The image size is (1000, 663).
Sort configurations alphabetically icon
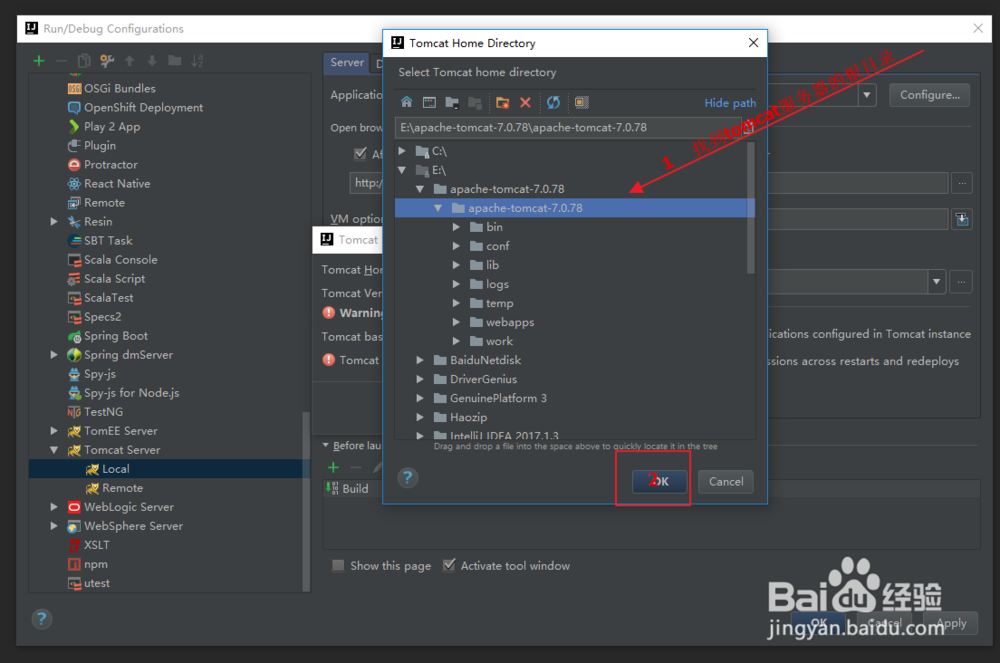(197, 61)
